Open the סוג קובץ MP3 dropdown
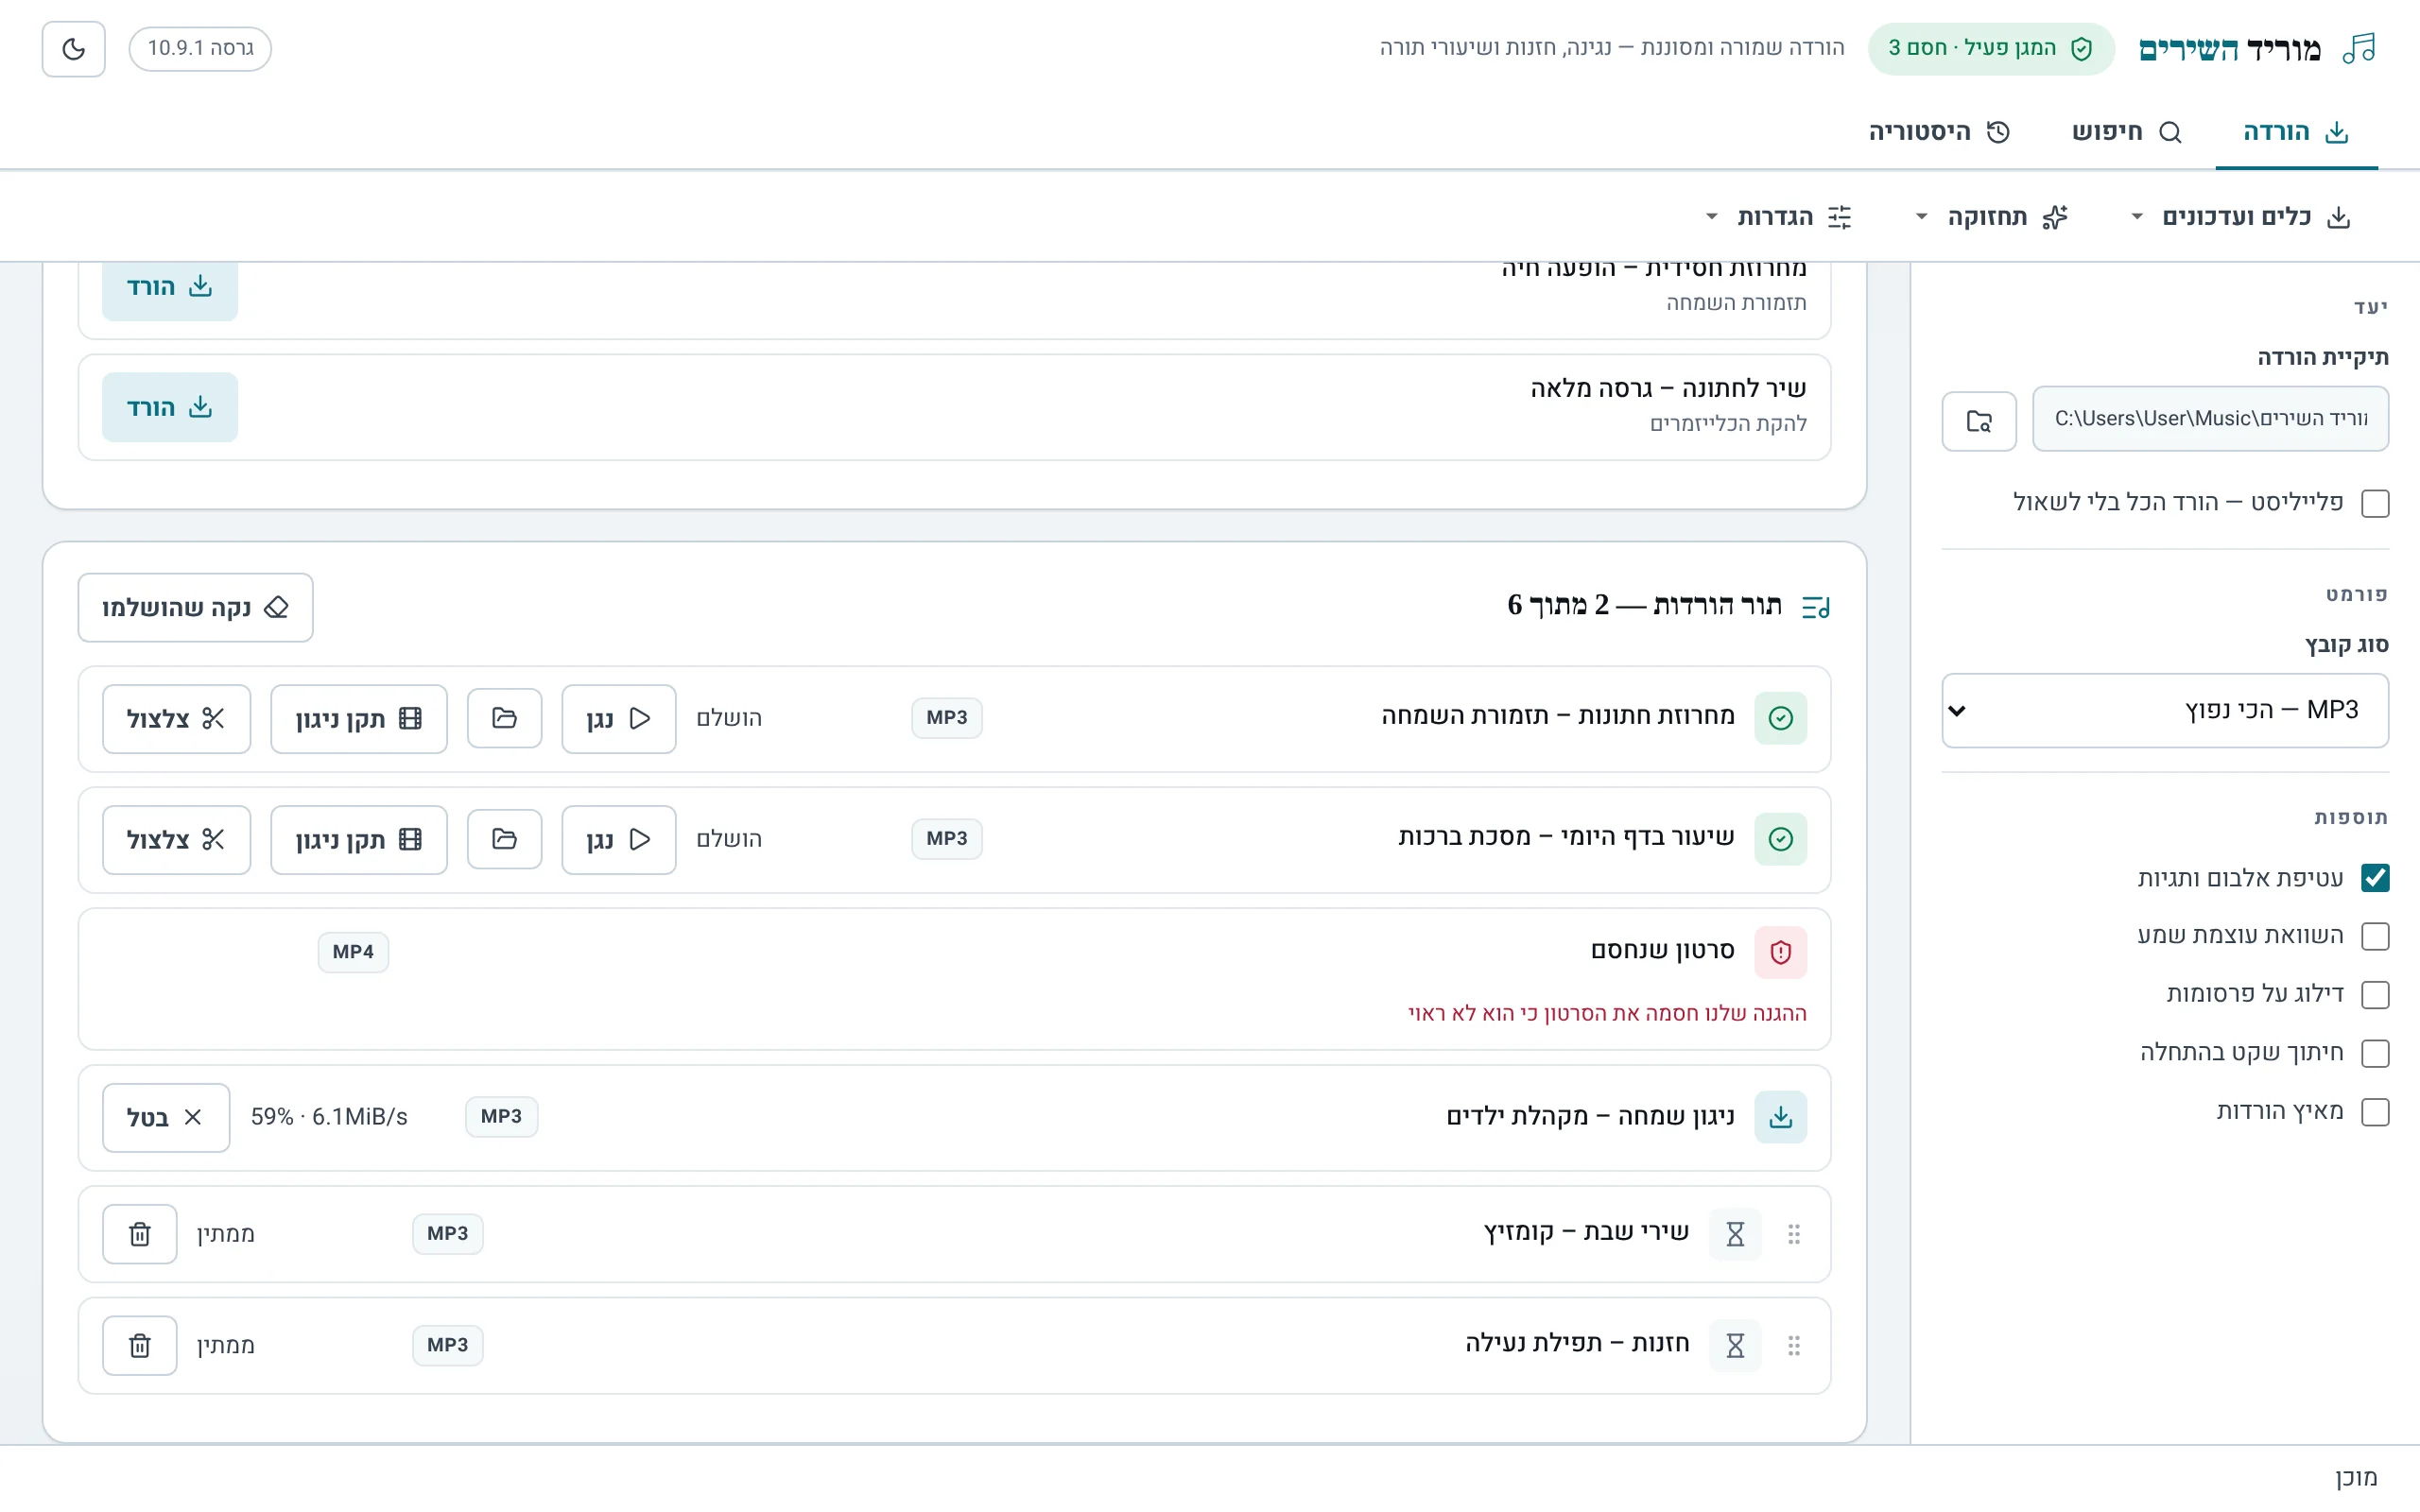Image resolution: width=2420 pixels, height=1512 pixels. [2165, 710]
